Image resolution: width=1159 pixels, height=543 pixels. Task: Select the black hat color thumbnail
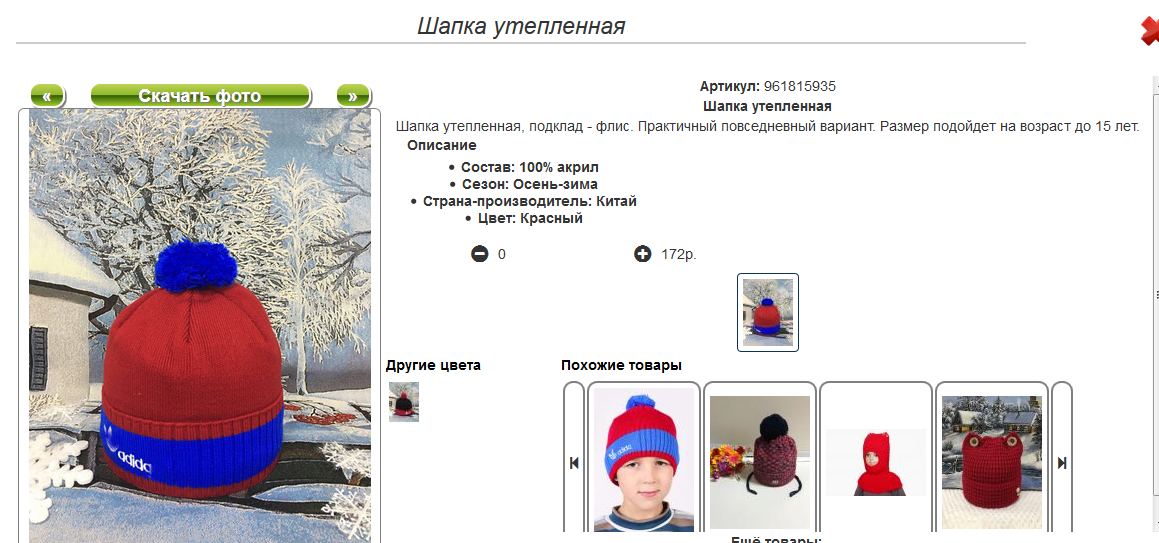404,402
